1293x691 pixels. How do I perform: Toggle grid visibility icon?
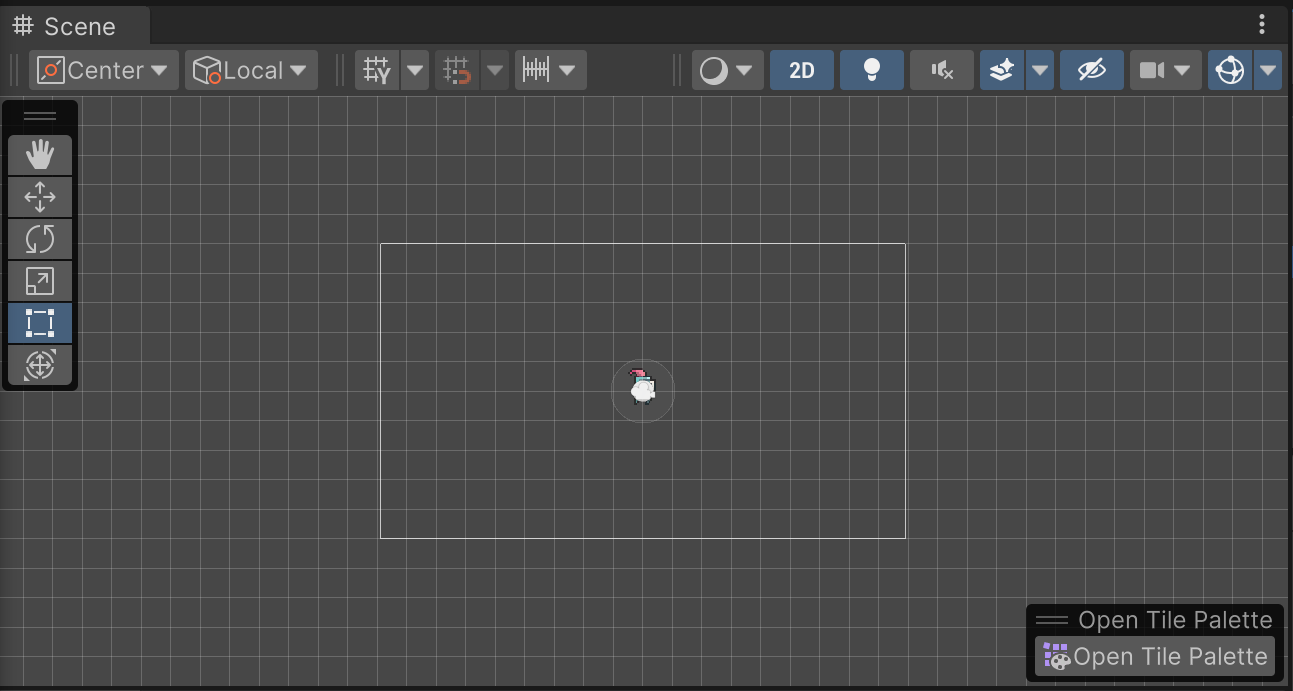coord(377,70)
